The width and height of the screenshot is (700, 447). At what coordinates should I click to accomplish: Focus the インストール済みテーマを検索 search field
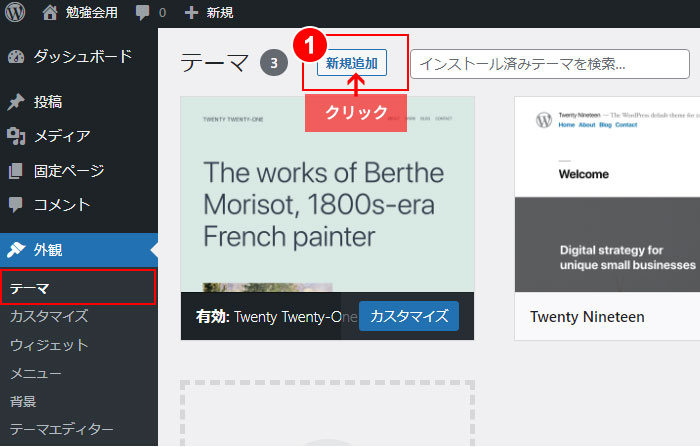(x=550, y=64)
